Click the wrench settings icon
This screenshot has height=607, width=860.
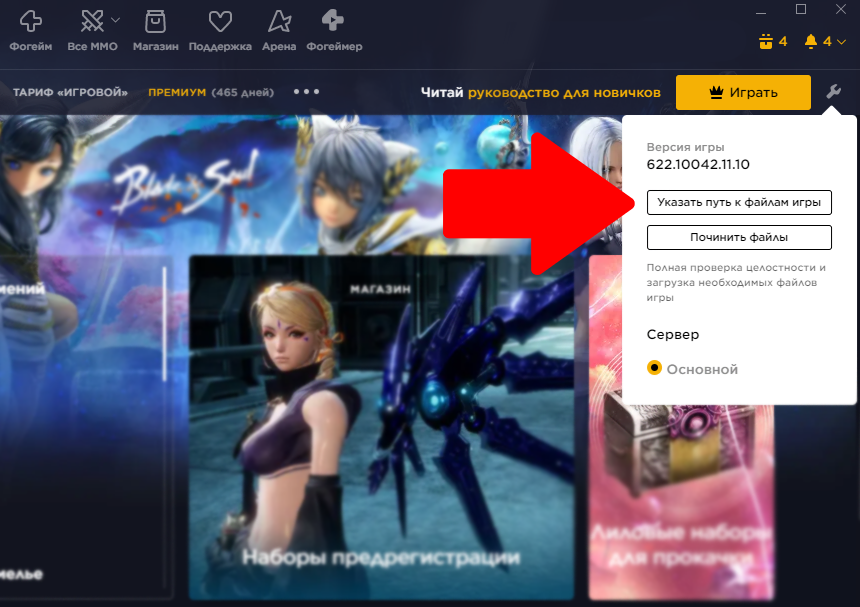pos(833,91)
